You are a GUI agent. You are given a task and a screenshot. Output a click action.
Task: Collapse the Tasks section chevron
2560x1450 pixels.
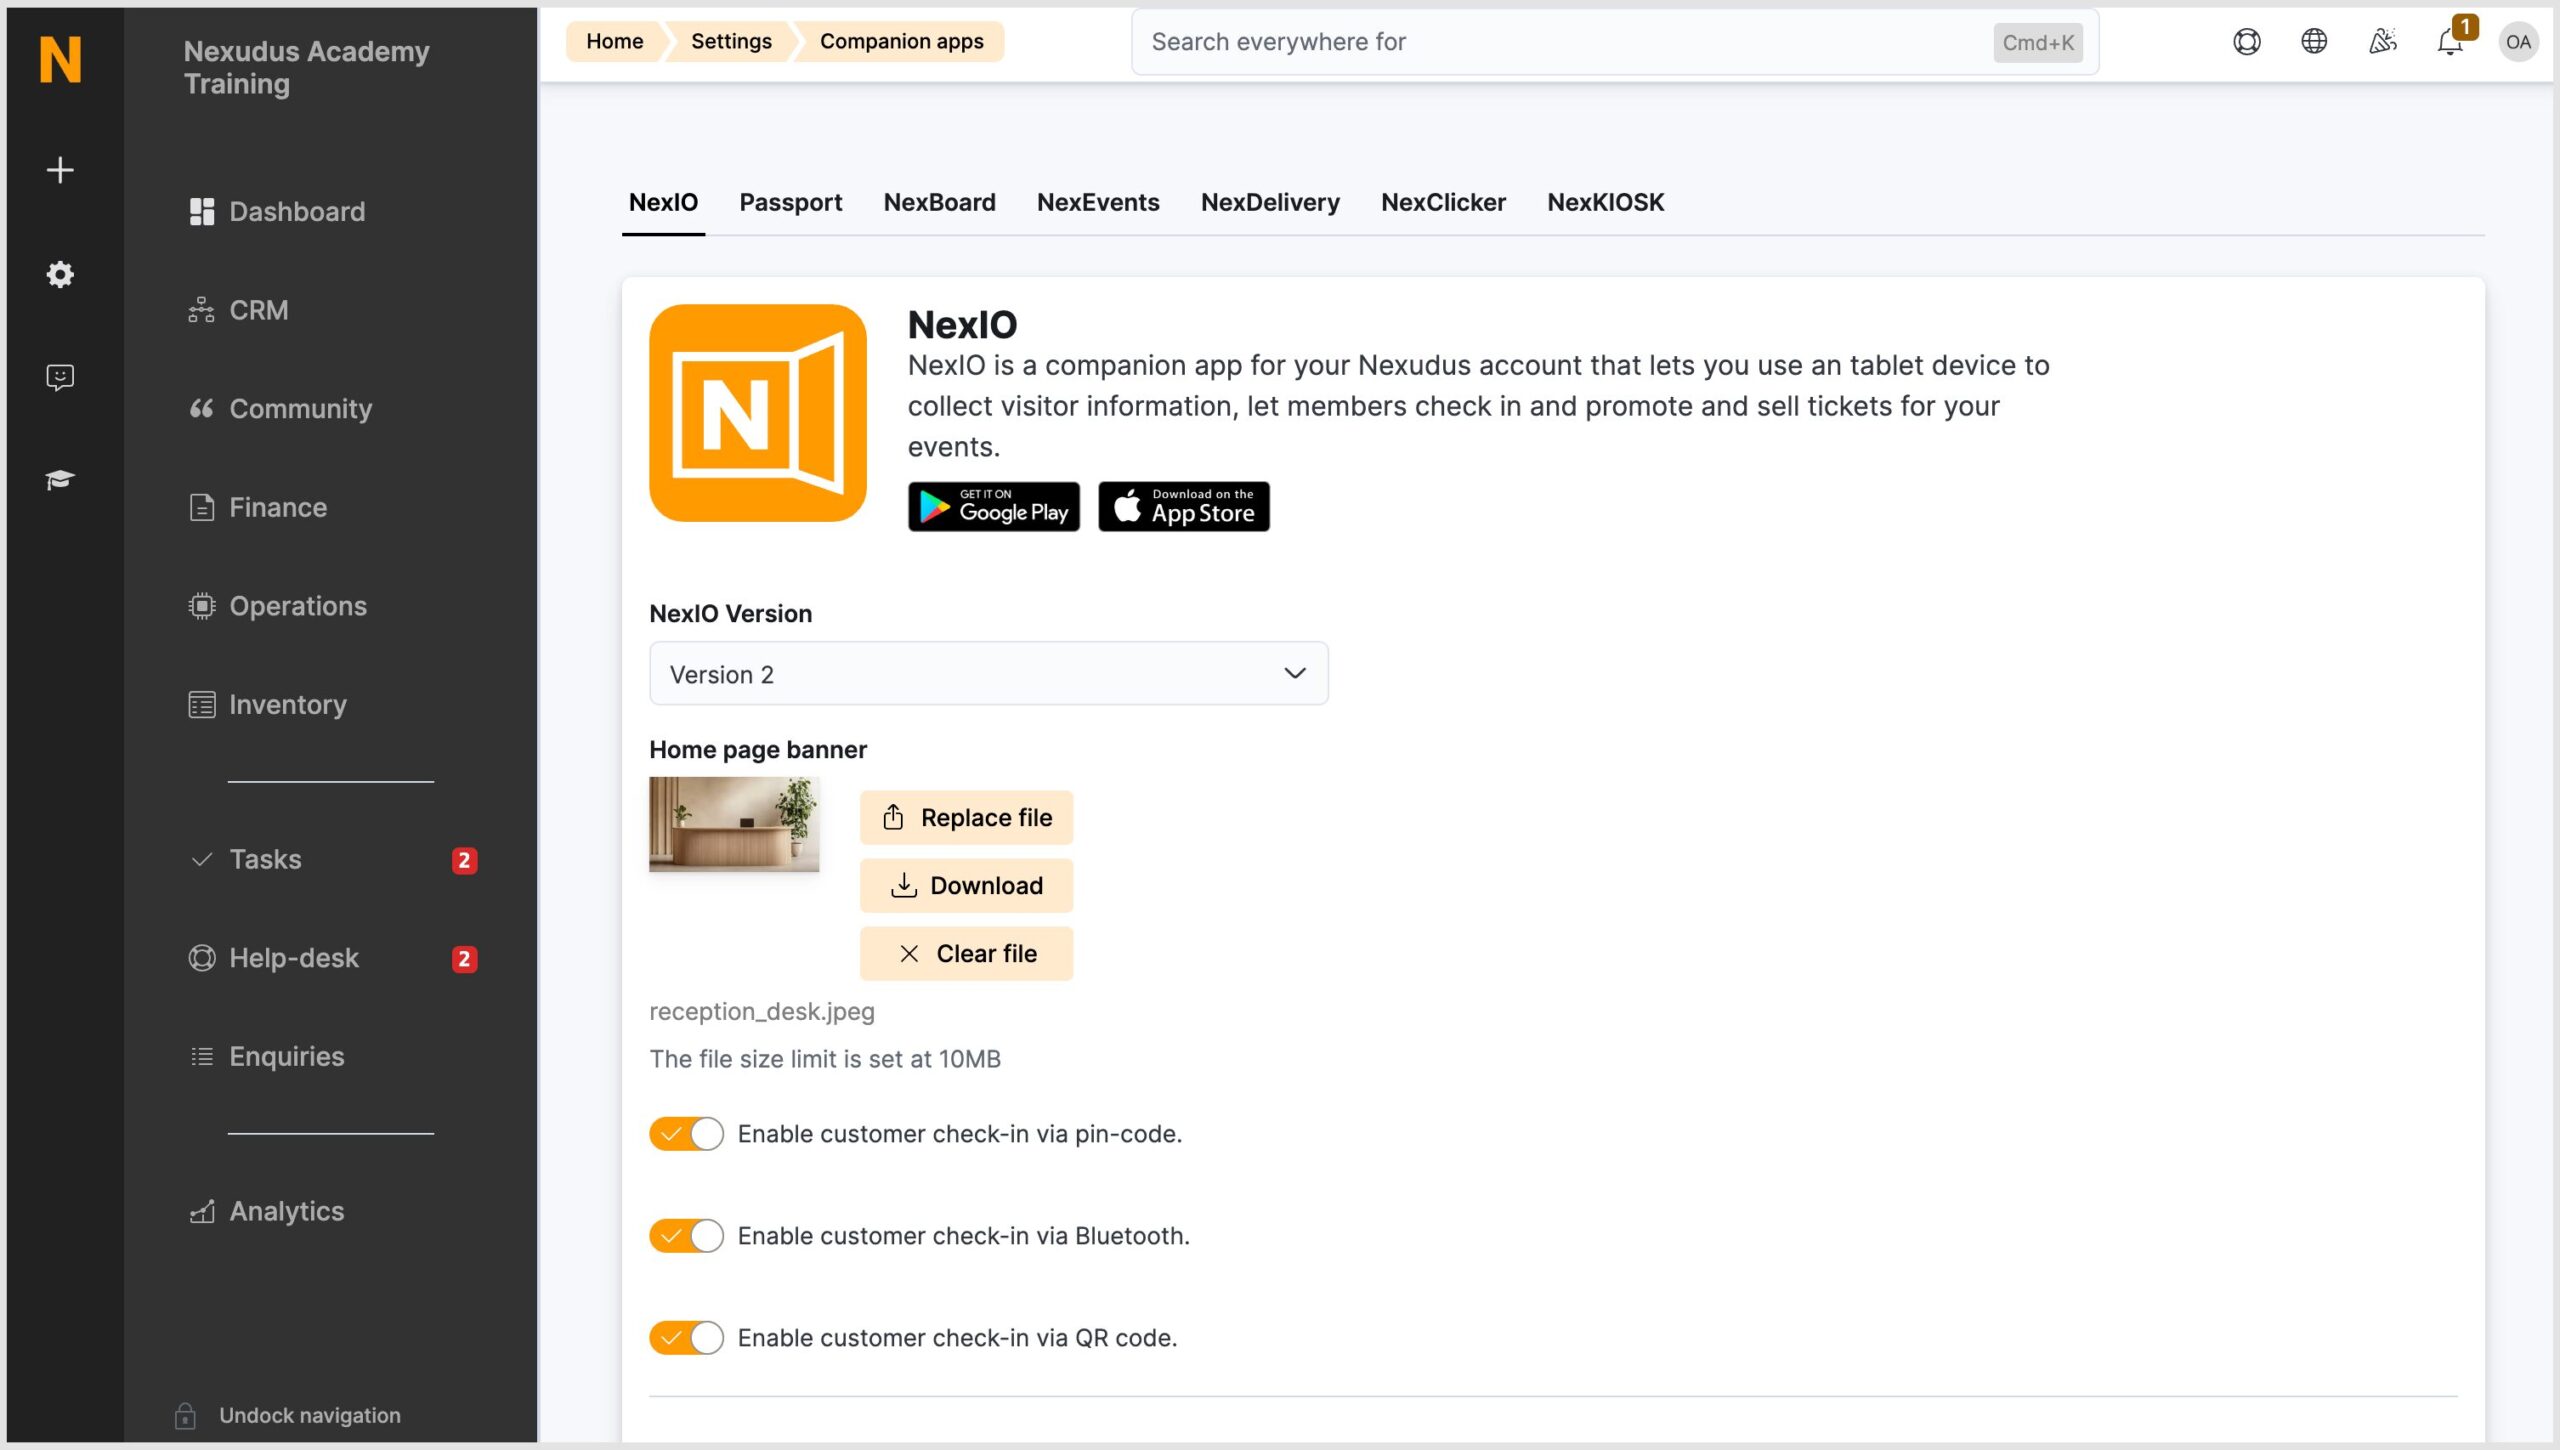(201, 859)
